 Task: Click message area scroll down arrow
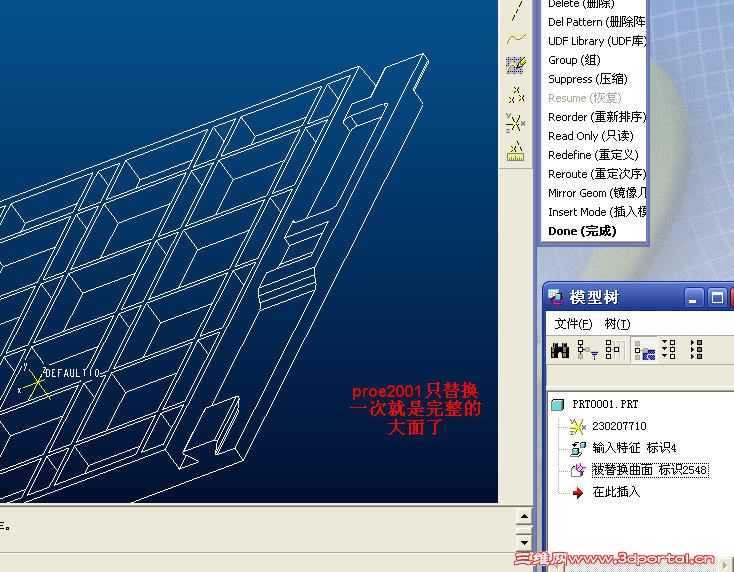click(x=524, y=543)
